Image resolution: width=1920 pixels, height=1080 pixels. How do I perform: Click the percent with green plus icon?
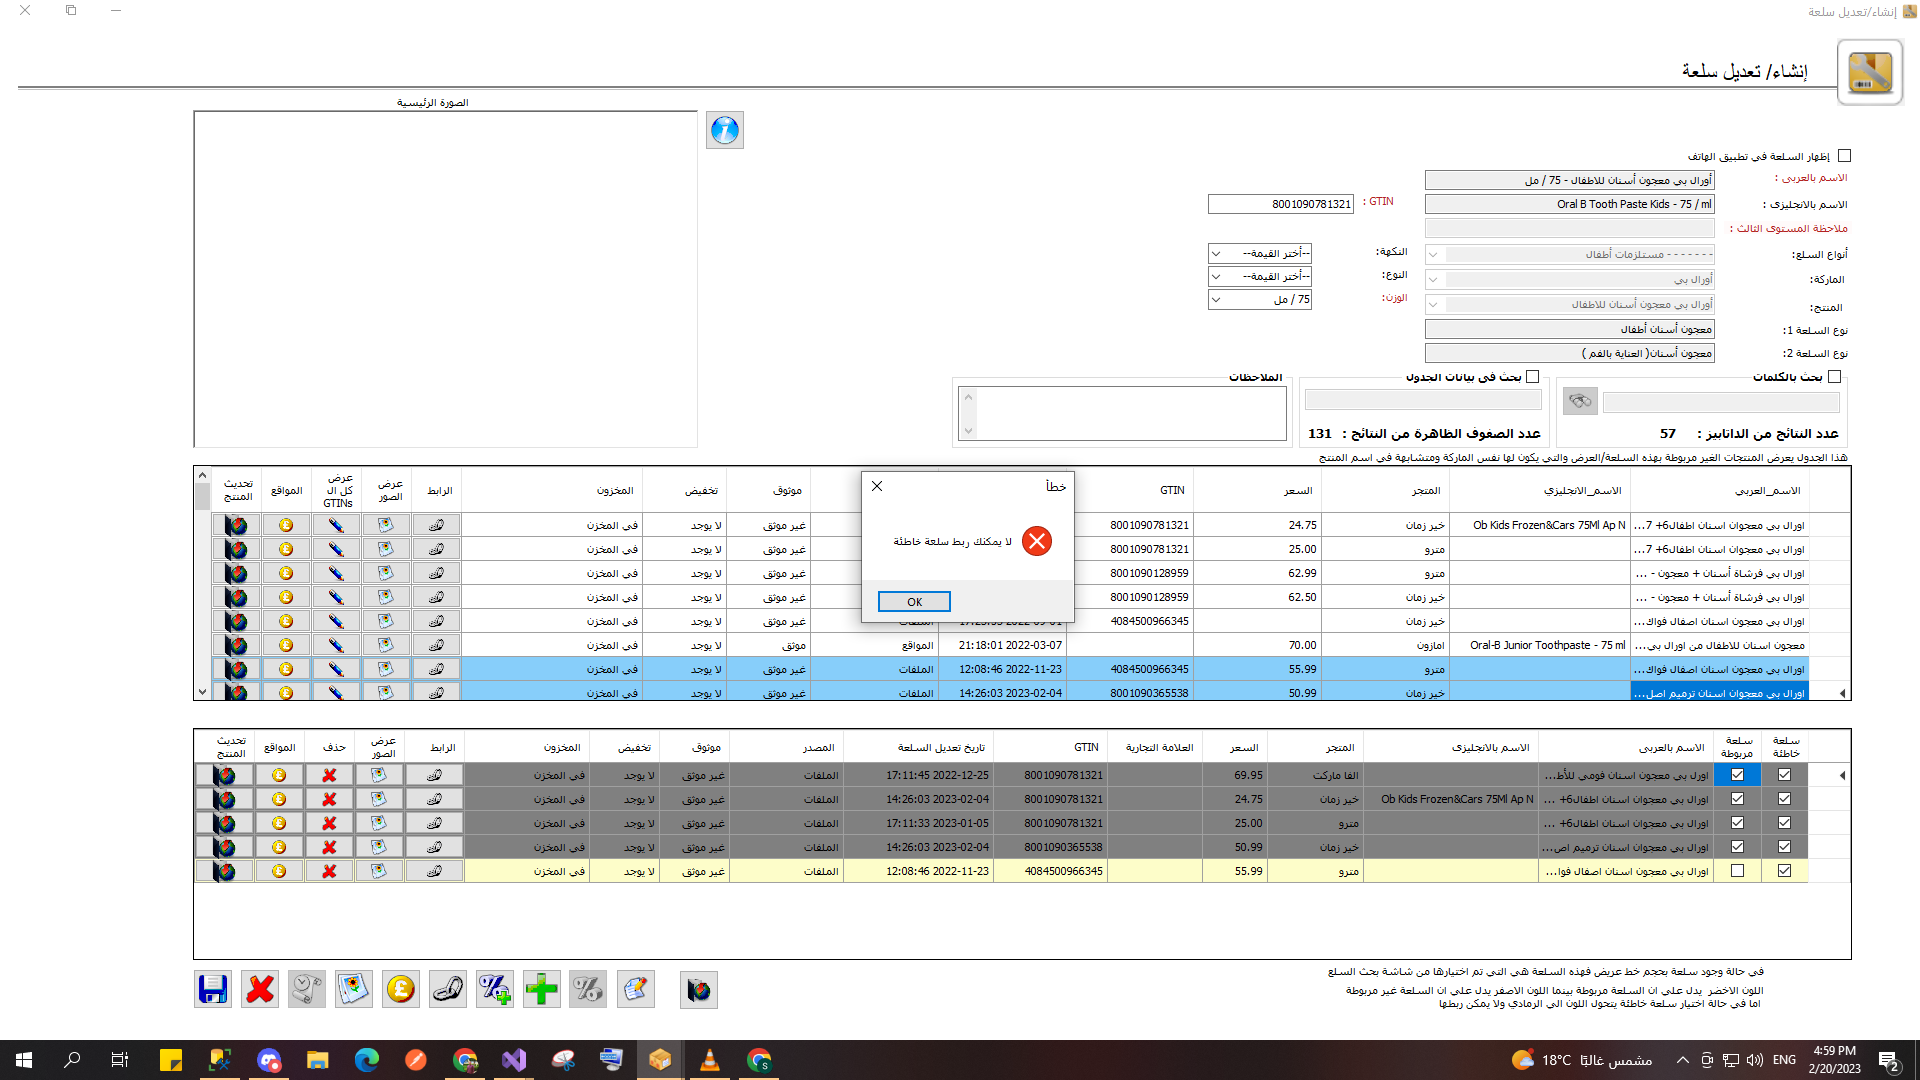coord(495,989)
